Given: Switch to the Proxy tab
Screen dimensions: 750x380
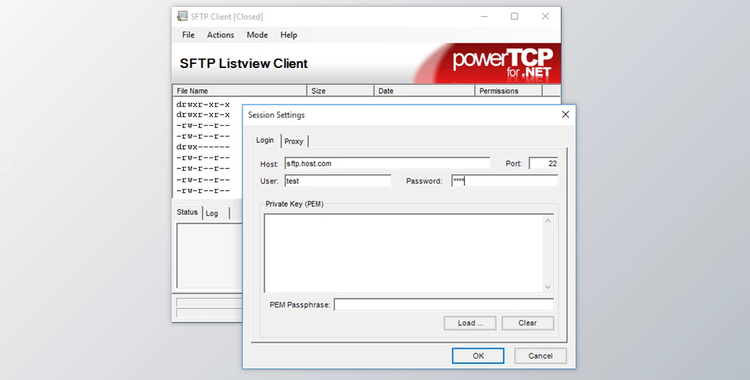Looking at the screenshot, I should pyautogui.click(x=294, y=141).
